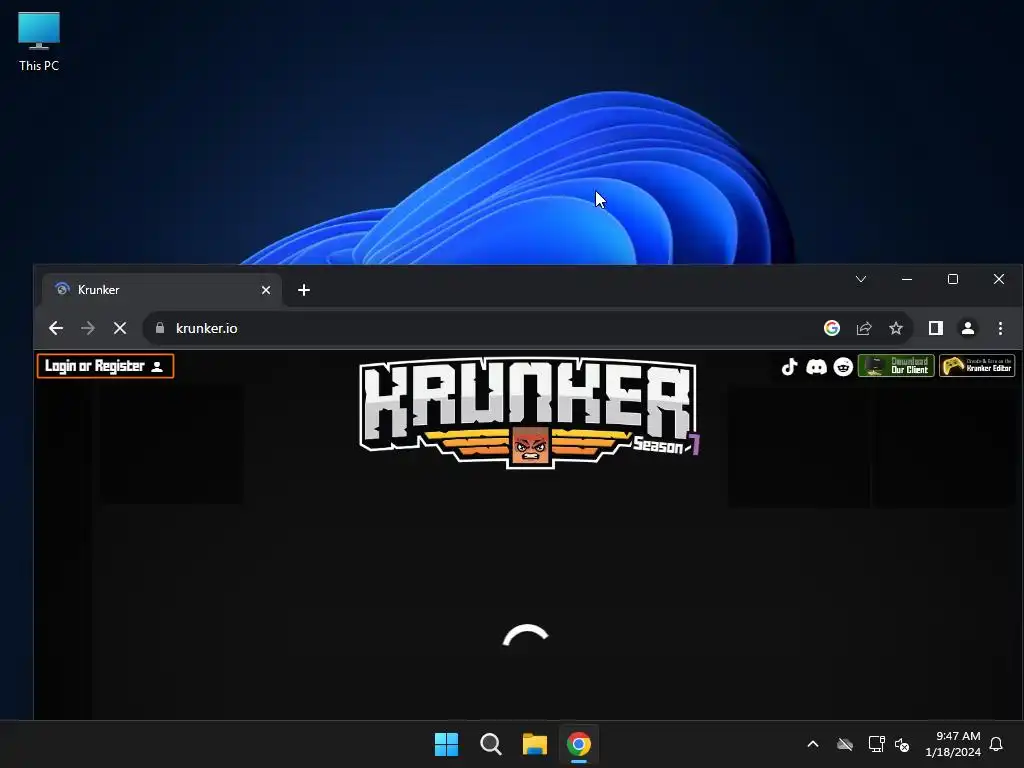
Task: Minimize the Chrome window
Action: 907,279
